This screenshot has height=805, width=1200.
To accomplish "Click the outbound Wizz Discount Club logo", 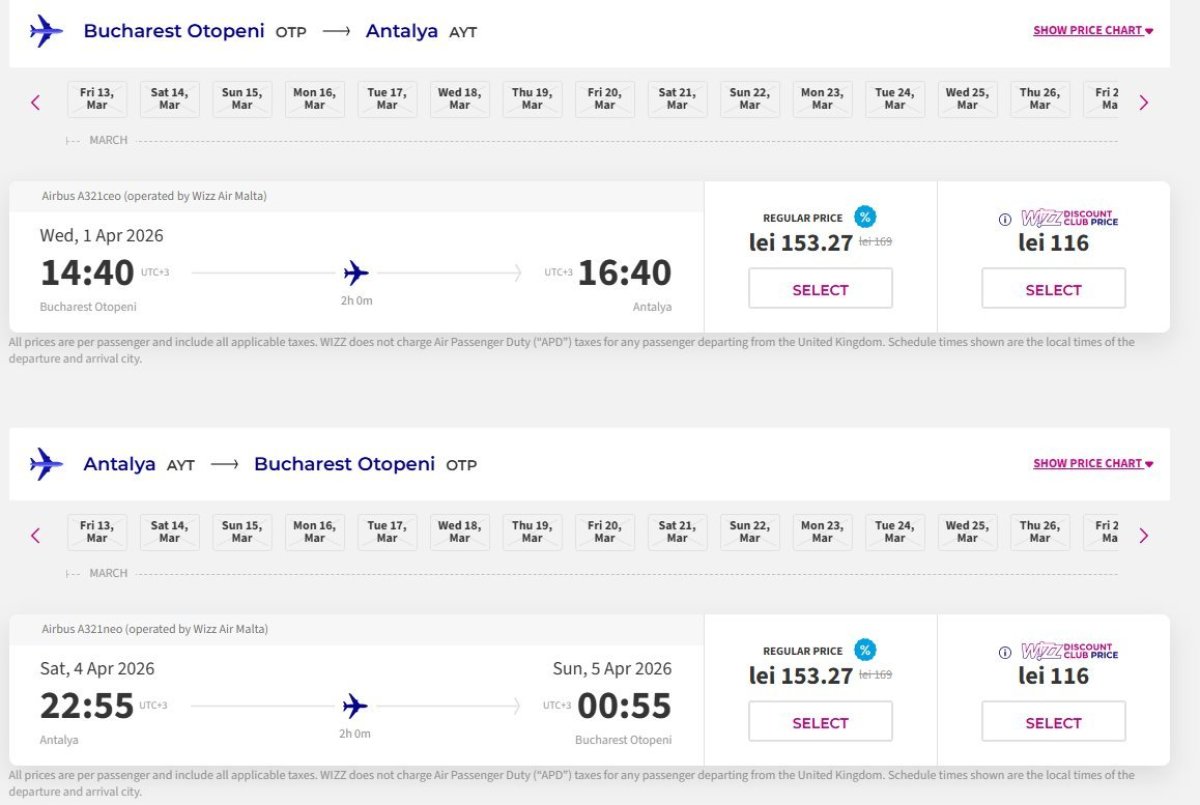I will pos(1068,218).
